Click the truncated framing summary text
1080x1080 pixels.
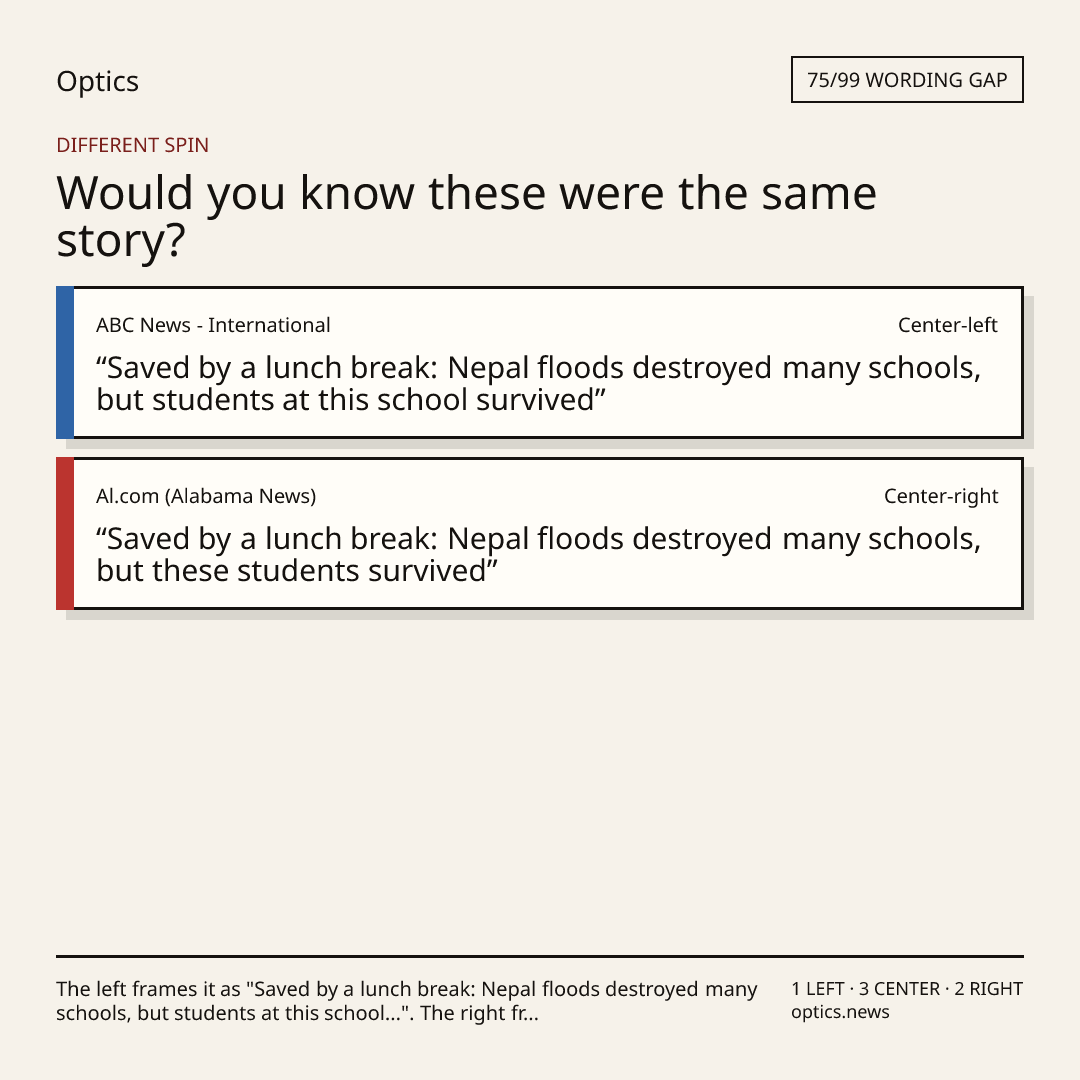[x=406, y=1001]
